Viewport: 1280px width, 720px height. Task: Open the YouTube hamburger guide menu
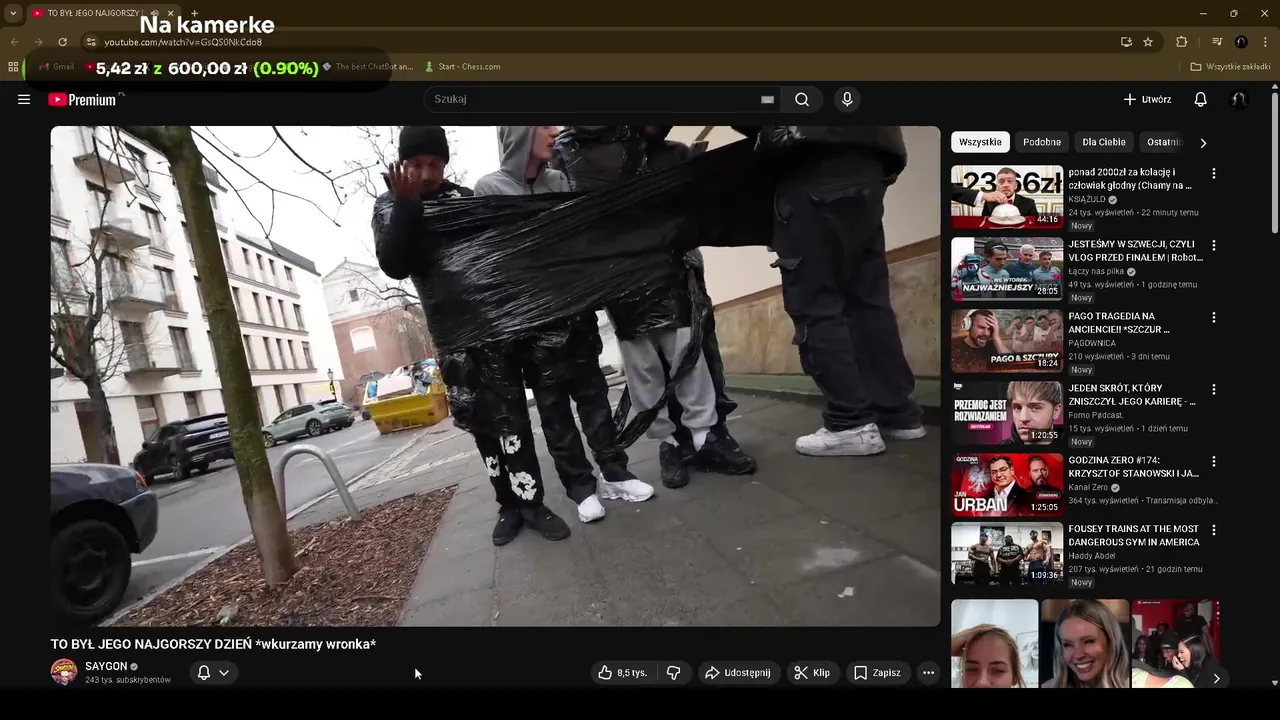(24, 99)
